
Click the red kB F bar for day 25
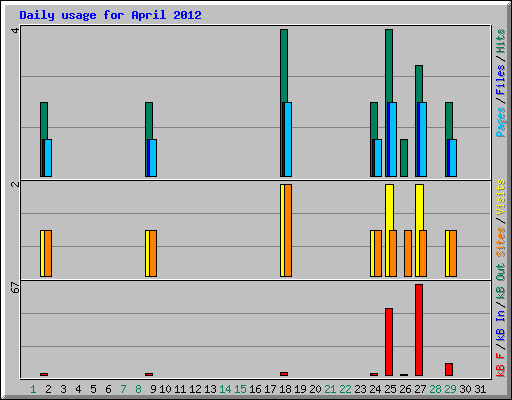(389, 342)
